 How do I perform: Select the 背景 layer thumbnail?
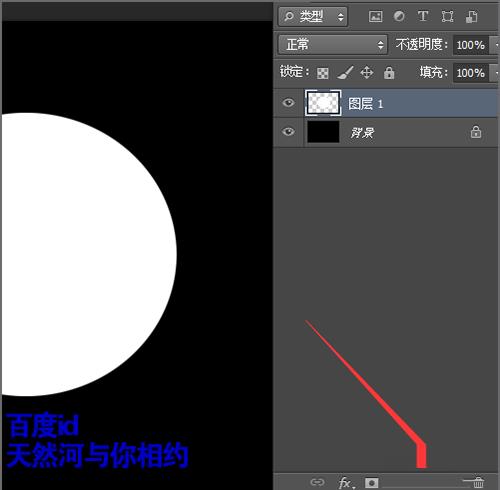coord(323,132)
